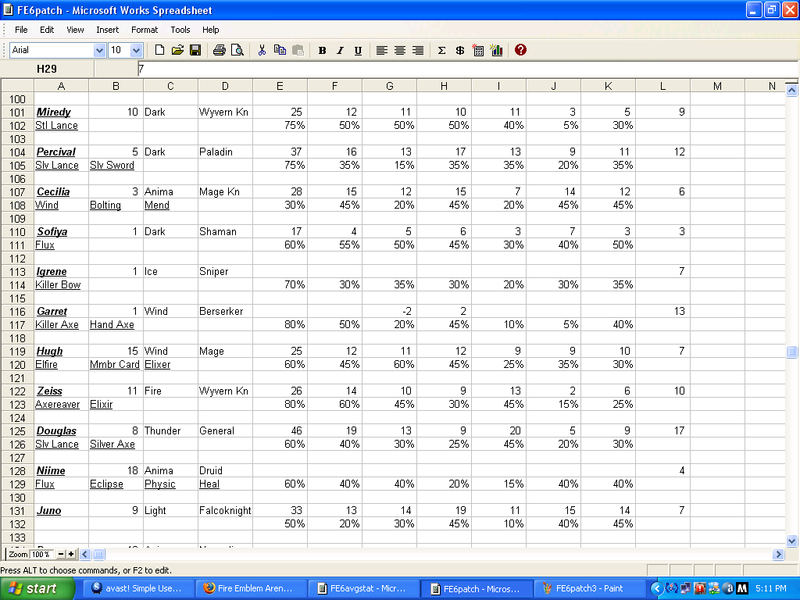Click the Save floppy disk icon
The width and height of the screenshot is (800, 600).
195,50
